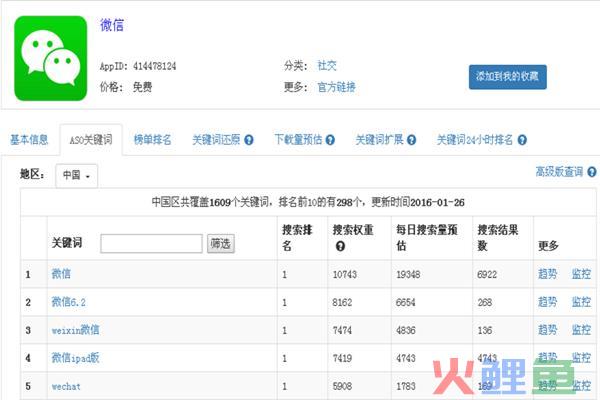Select search weight value 5908
600x400 pixels.
click(342, 386)
